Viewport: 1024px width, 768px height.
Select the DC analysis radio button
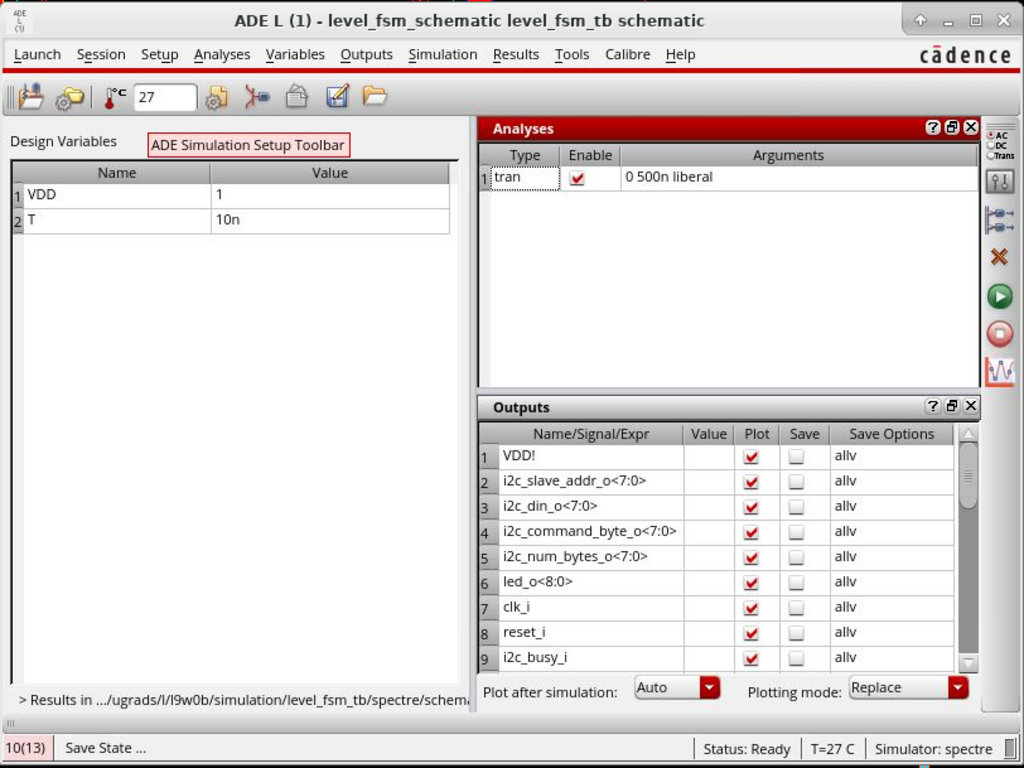point(991,145)
